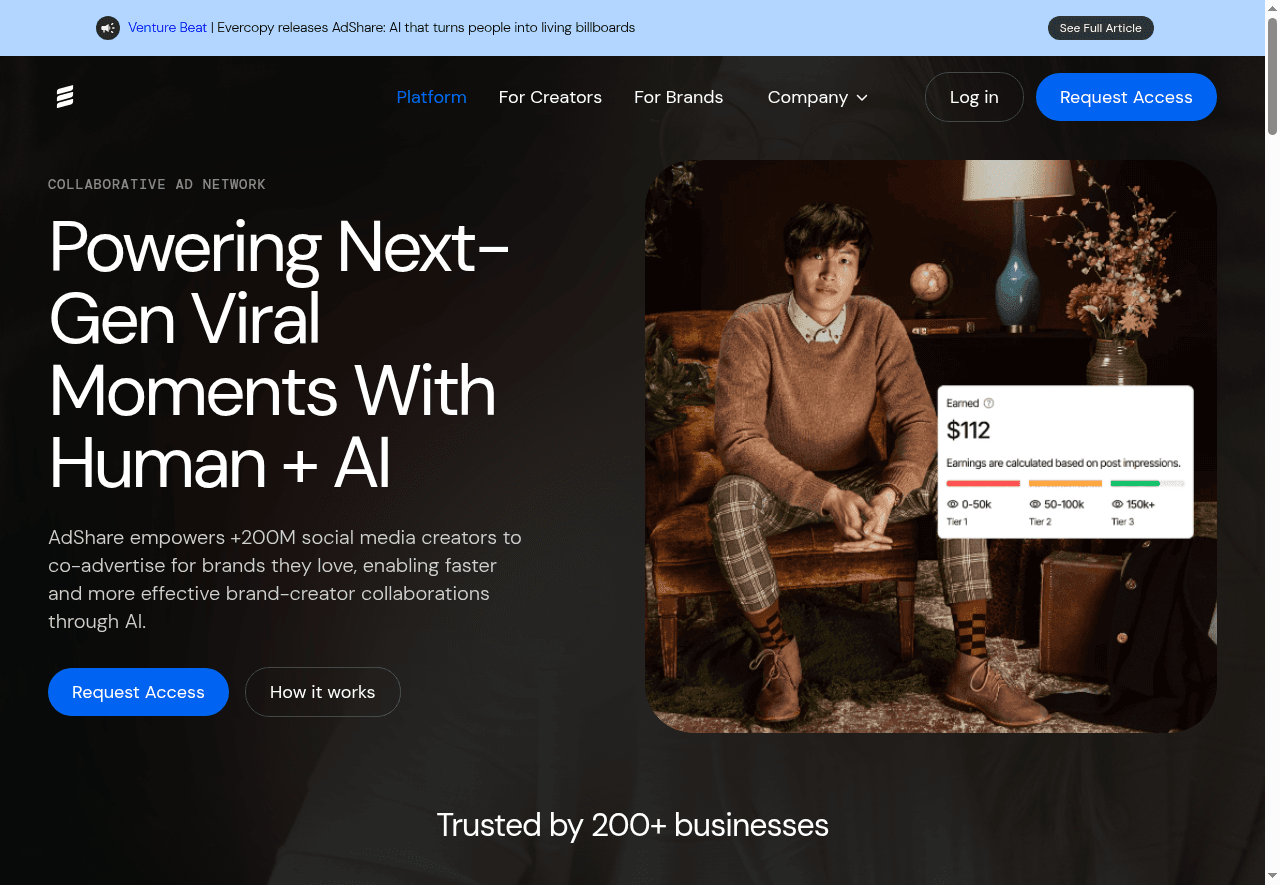Screen dimensions: 1280x885
Task: Click the Evercopy logo in the navbar
Action: point(65,97)
